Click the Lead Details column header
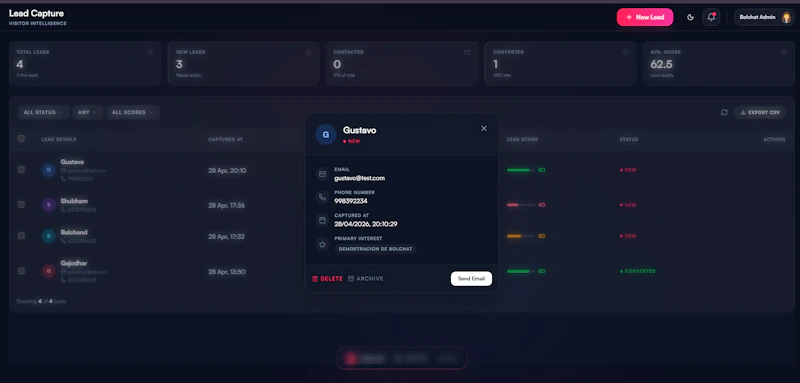 59,139
